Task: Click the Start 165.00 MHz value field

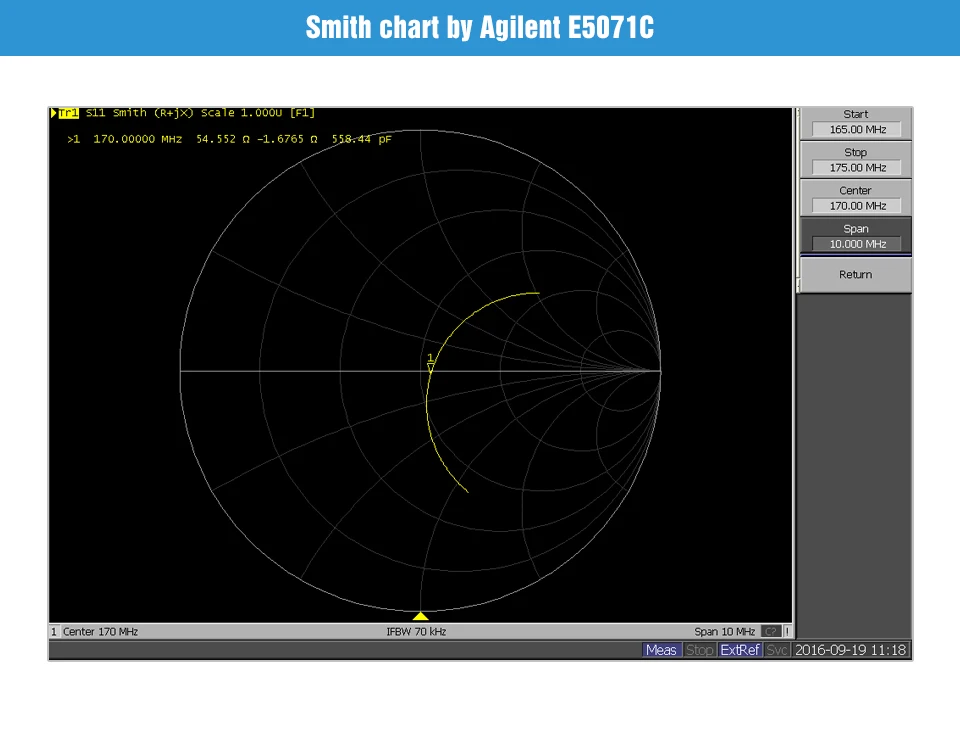Action: (x=857, y=129)
